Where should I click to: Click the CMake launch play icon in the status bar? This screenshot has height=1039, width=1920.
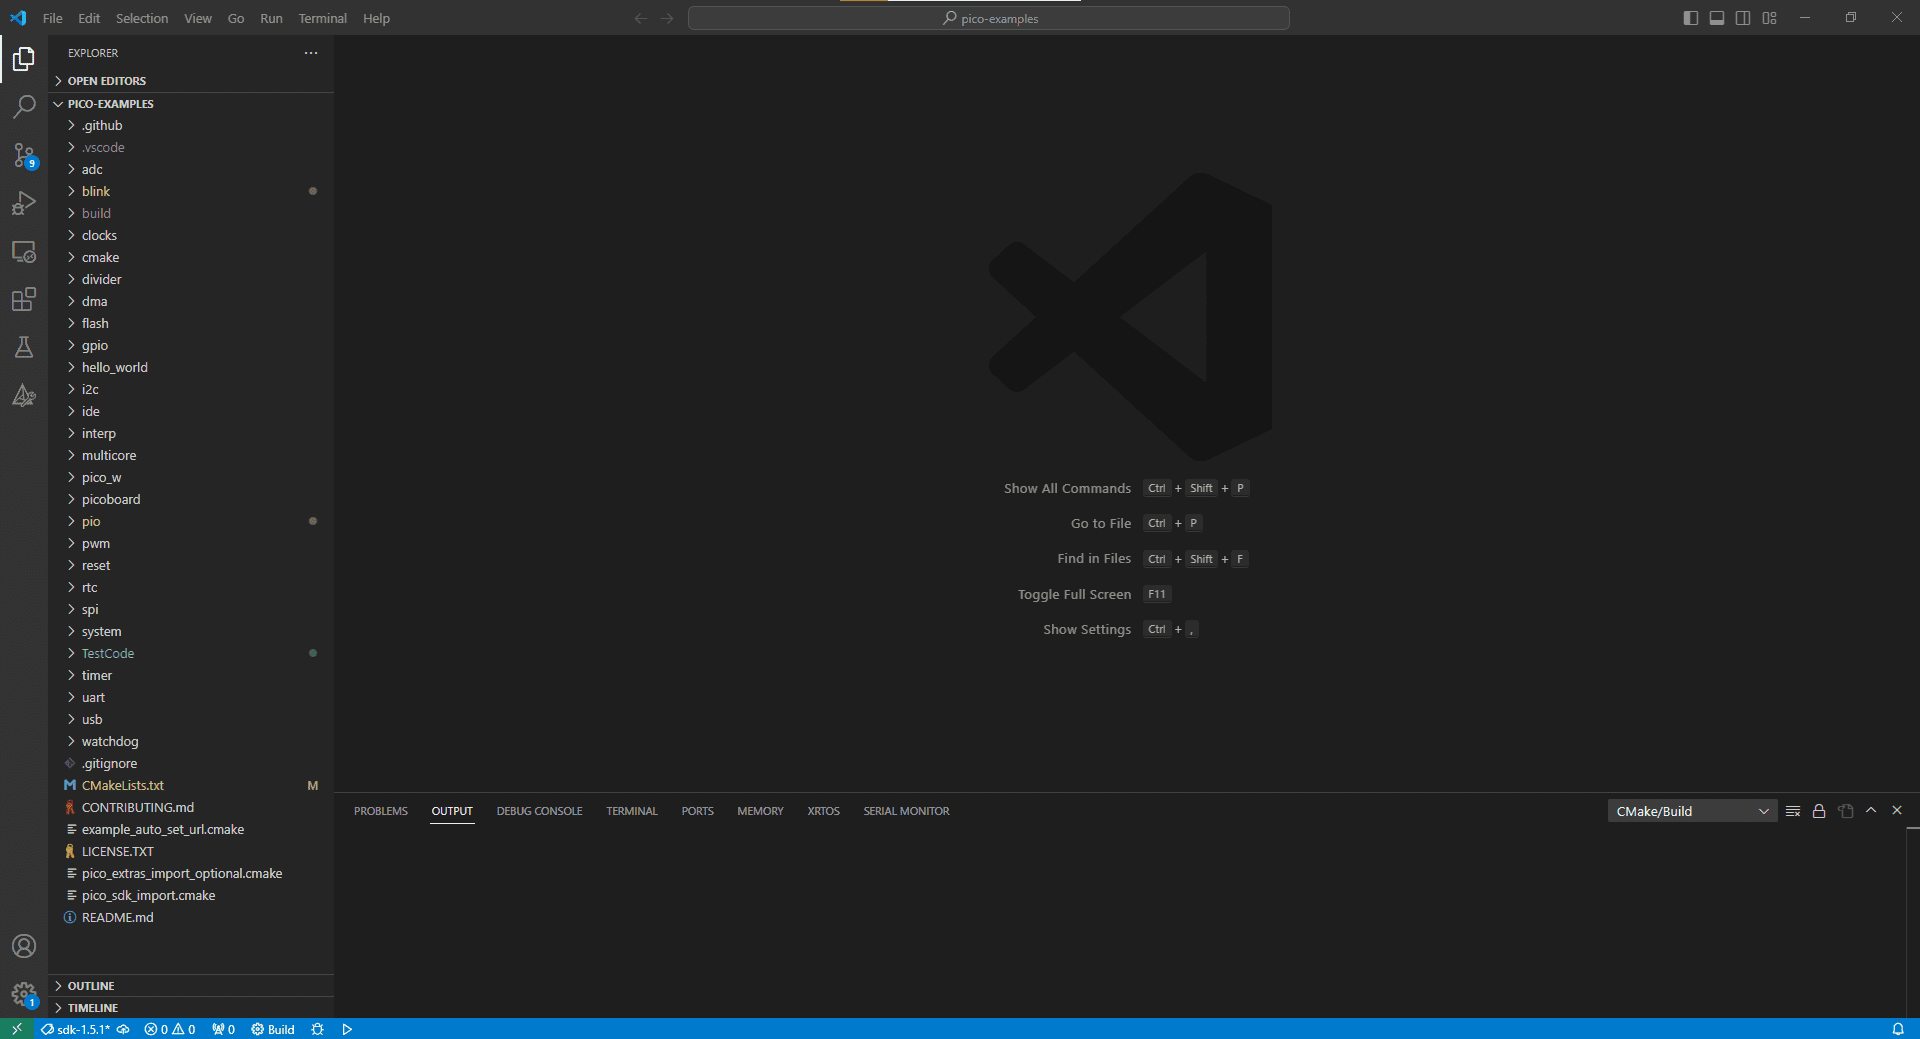[347, 1029]
